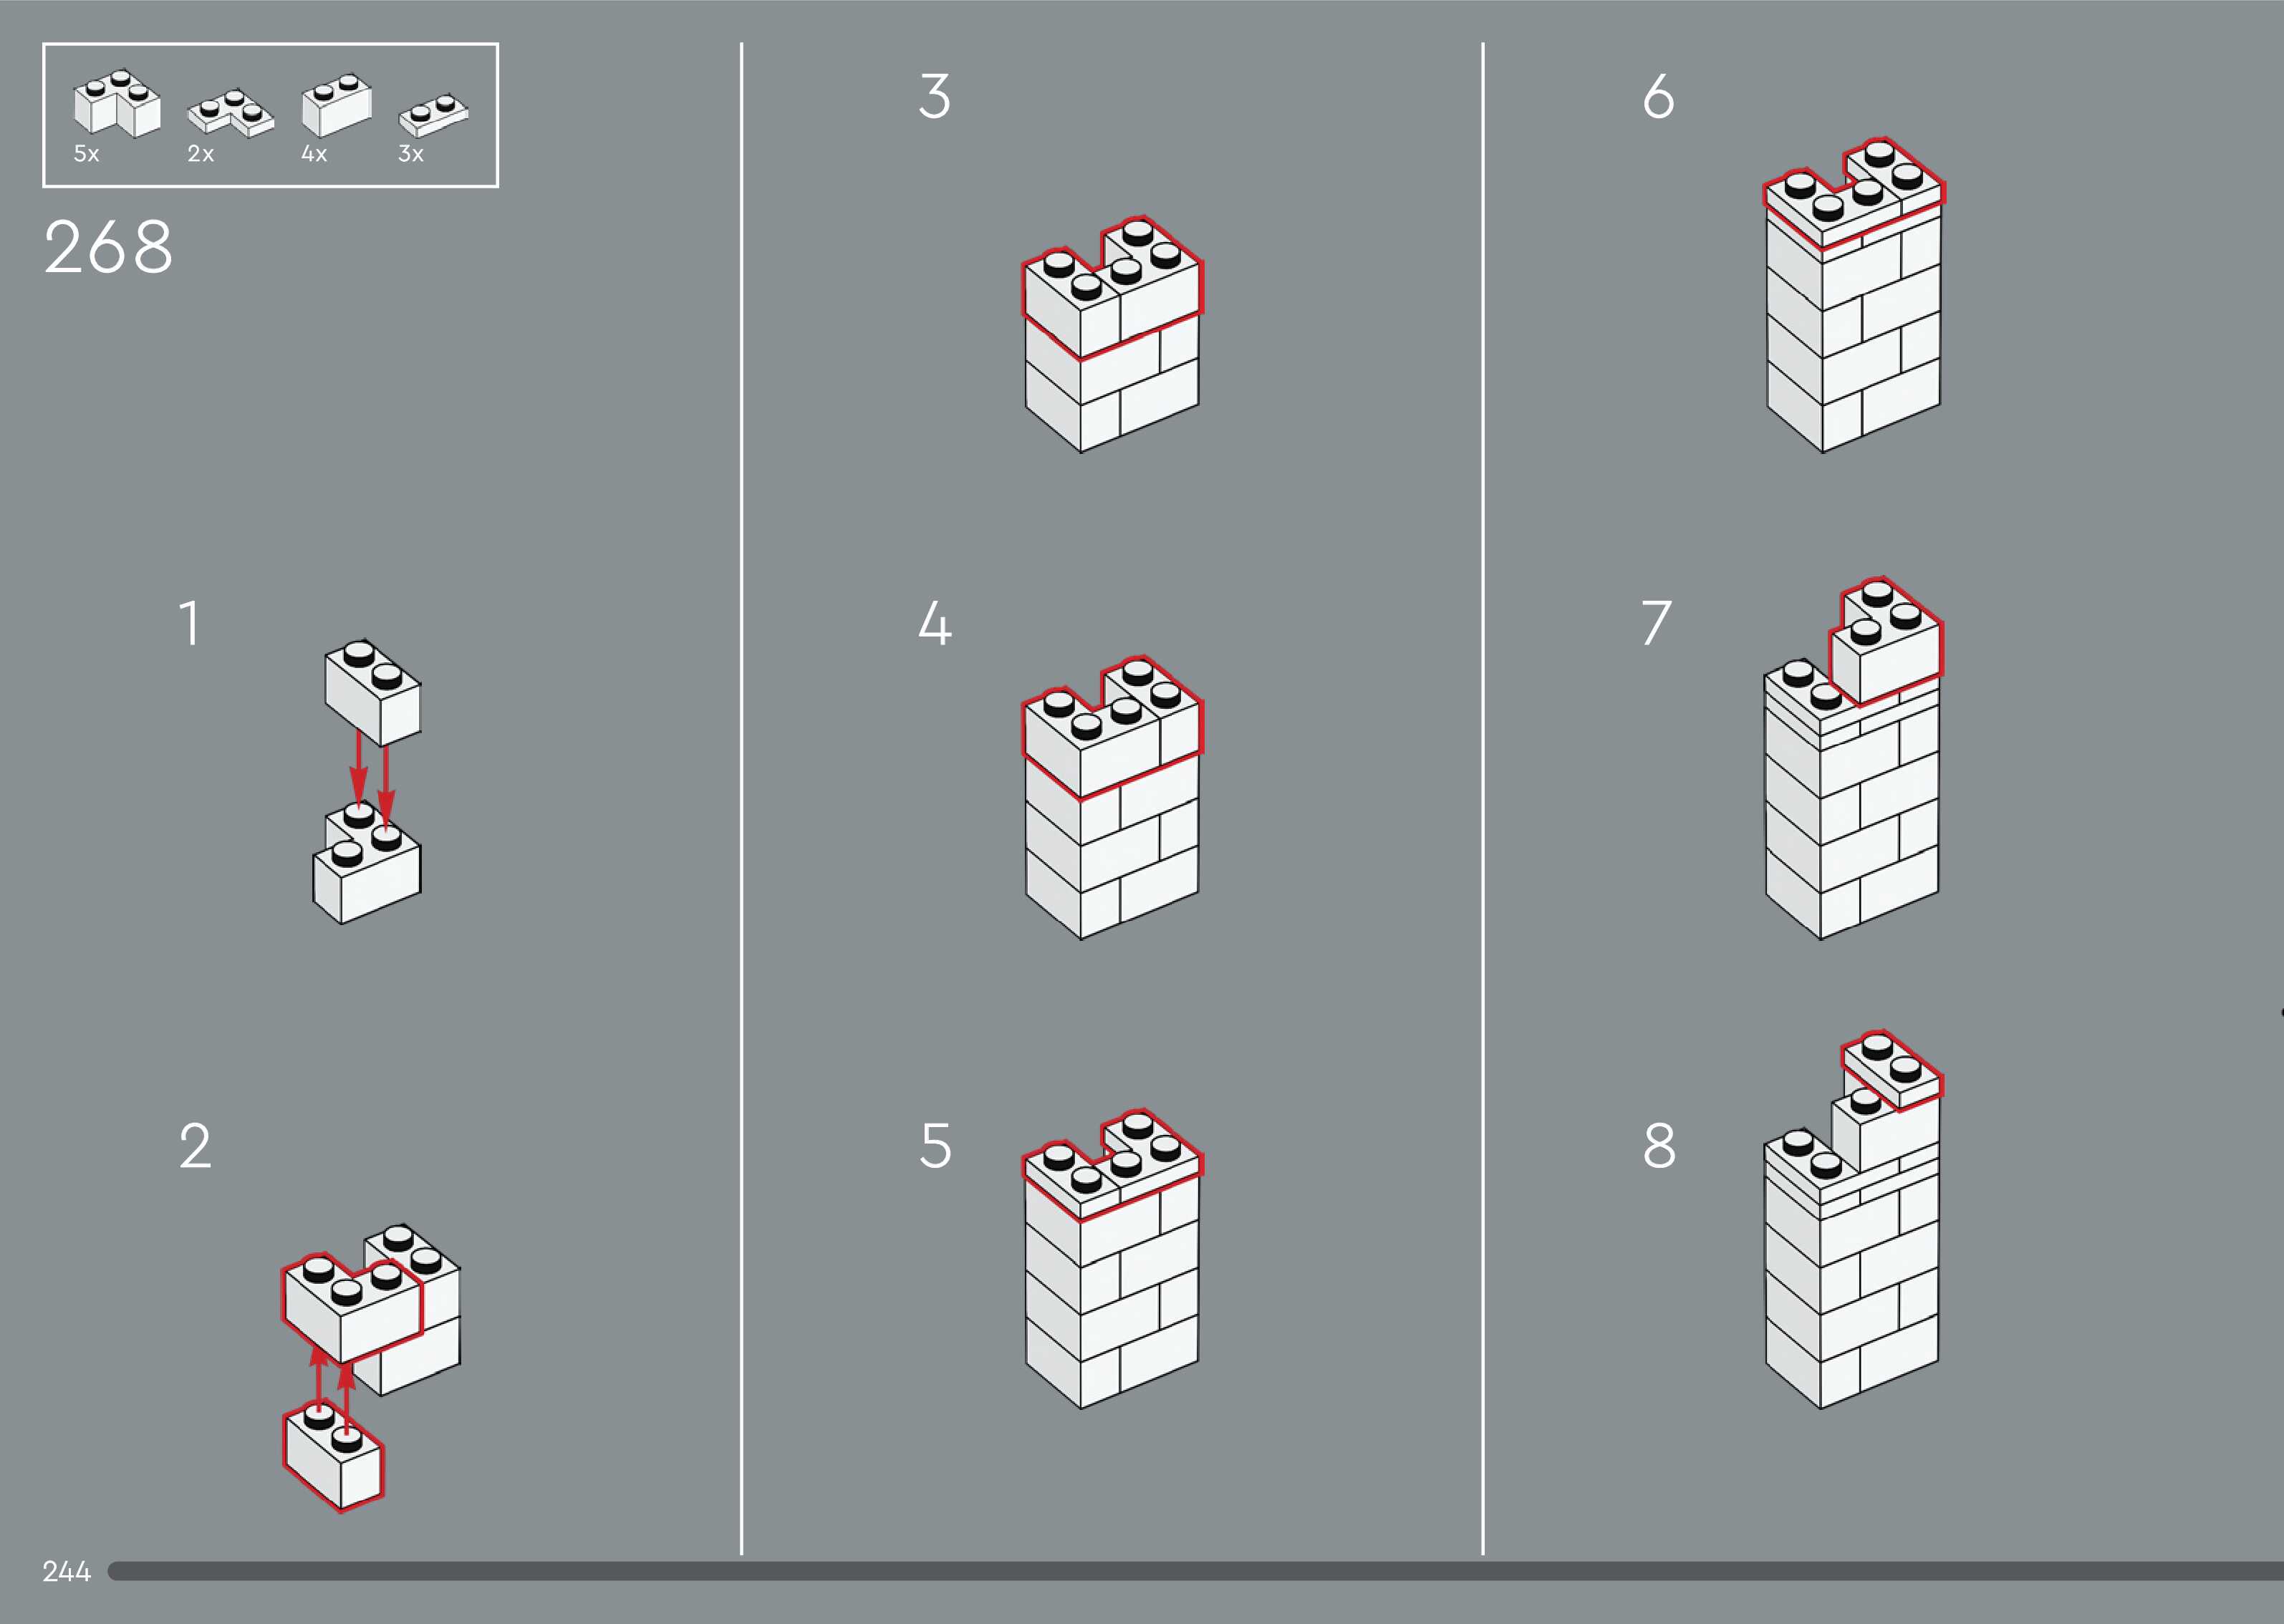
Task: Select the 1x2 plate labeled 3x
Action: coord(434,115)
